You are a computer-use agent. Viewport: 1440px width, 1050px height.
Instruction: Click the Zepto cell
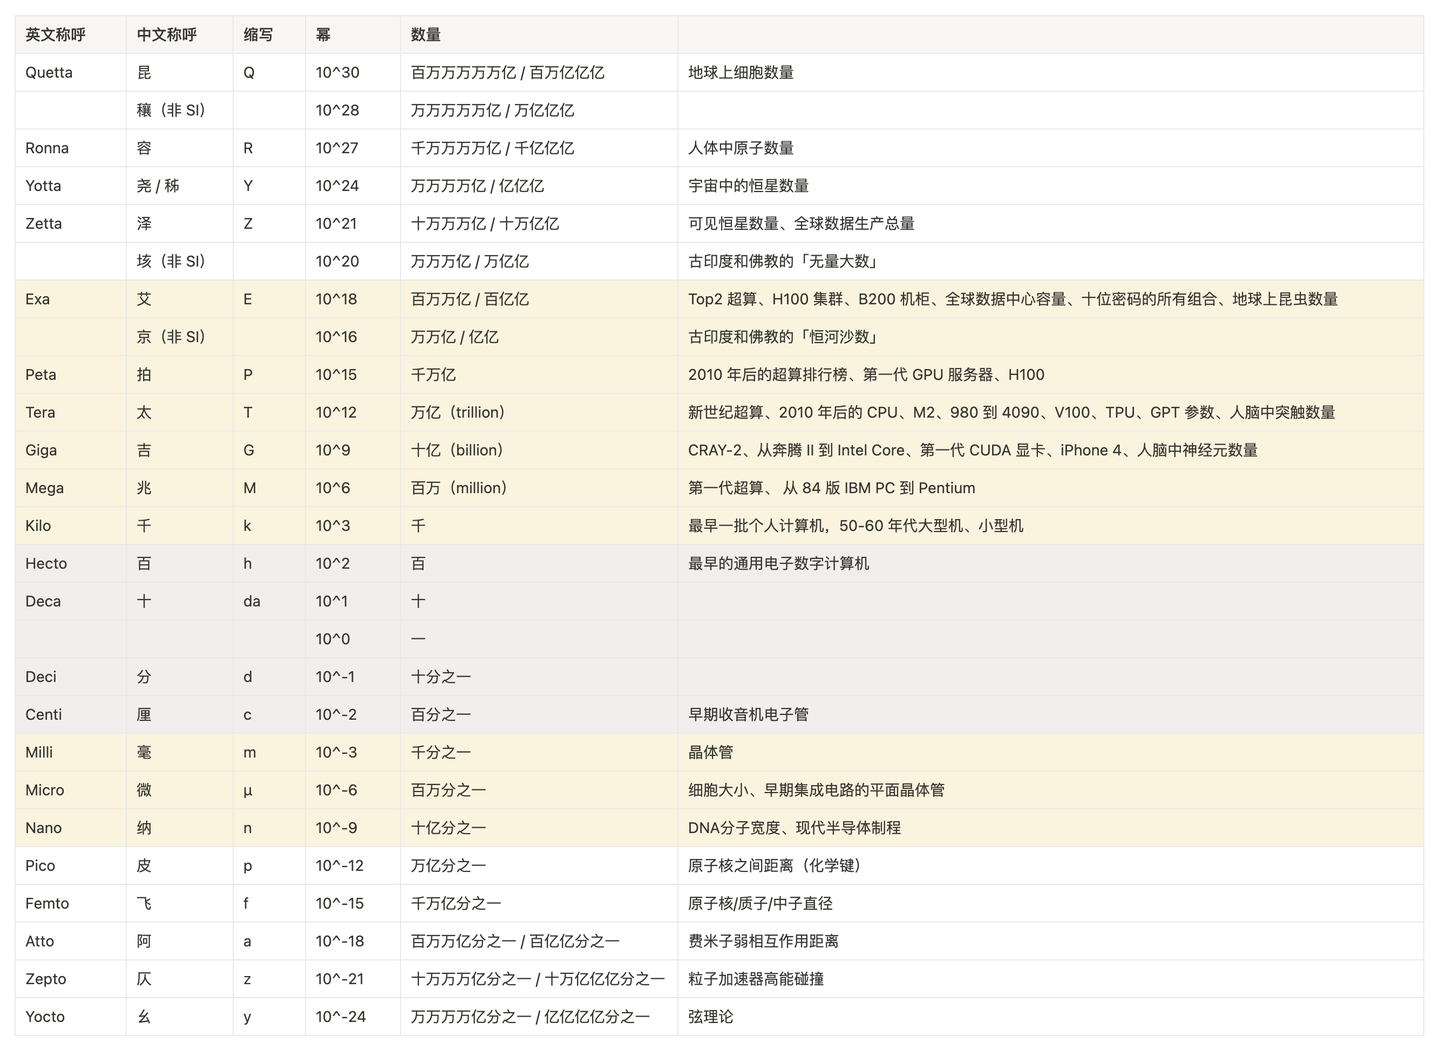[x=70, y=979]
